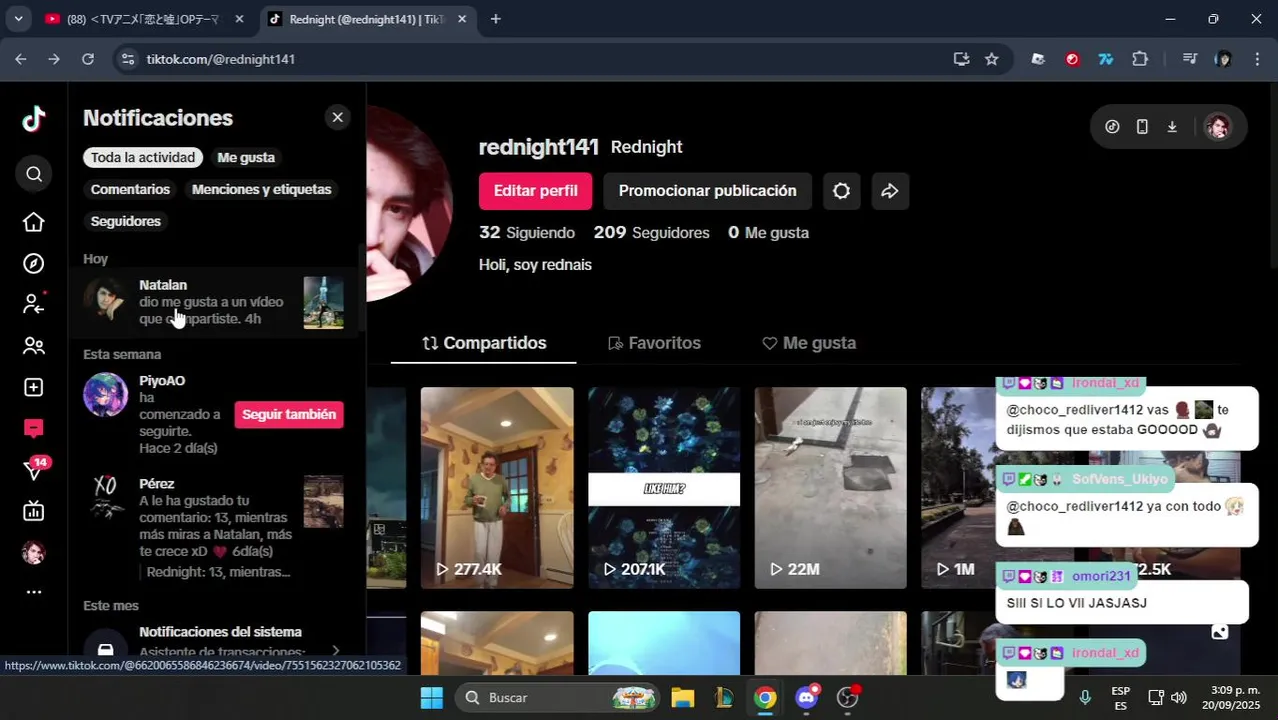Open the Chrome extensions puzzle icon

(x=1140, y=59)
